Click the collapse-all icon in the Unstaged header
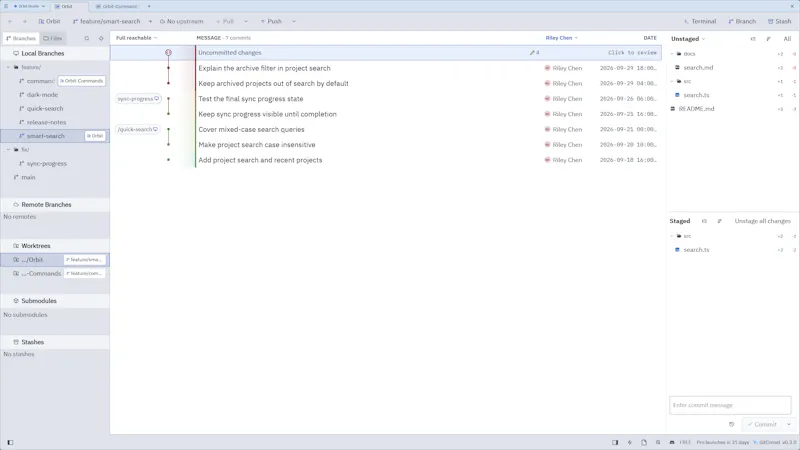 coord(753,39)
